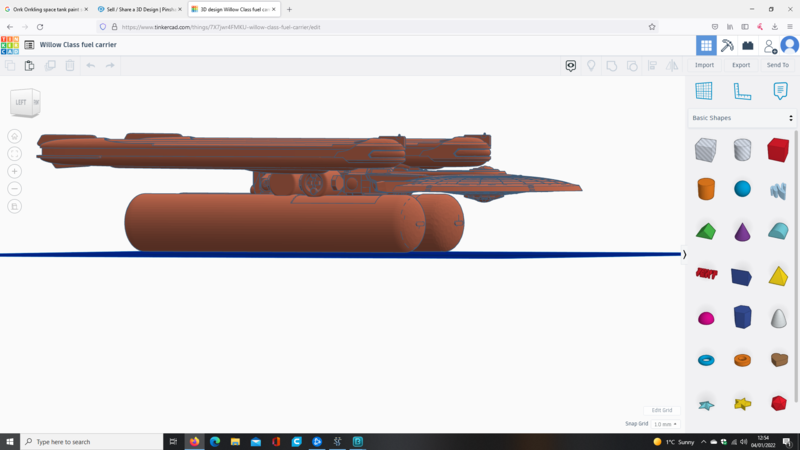Click the Copy icon in toolbar

pyautogui.click(x=10, y=65)
